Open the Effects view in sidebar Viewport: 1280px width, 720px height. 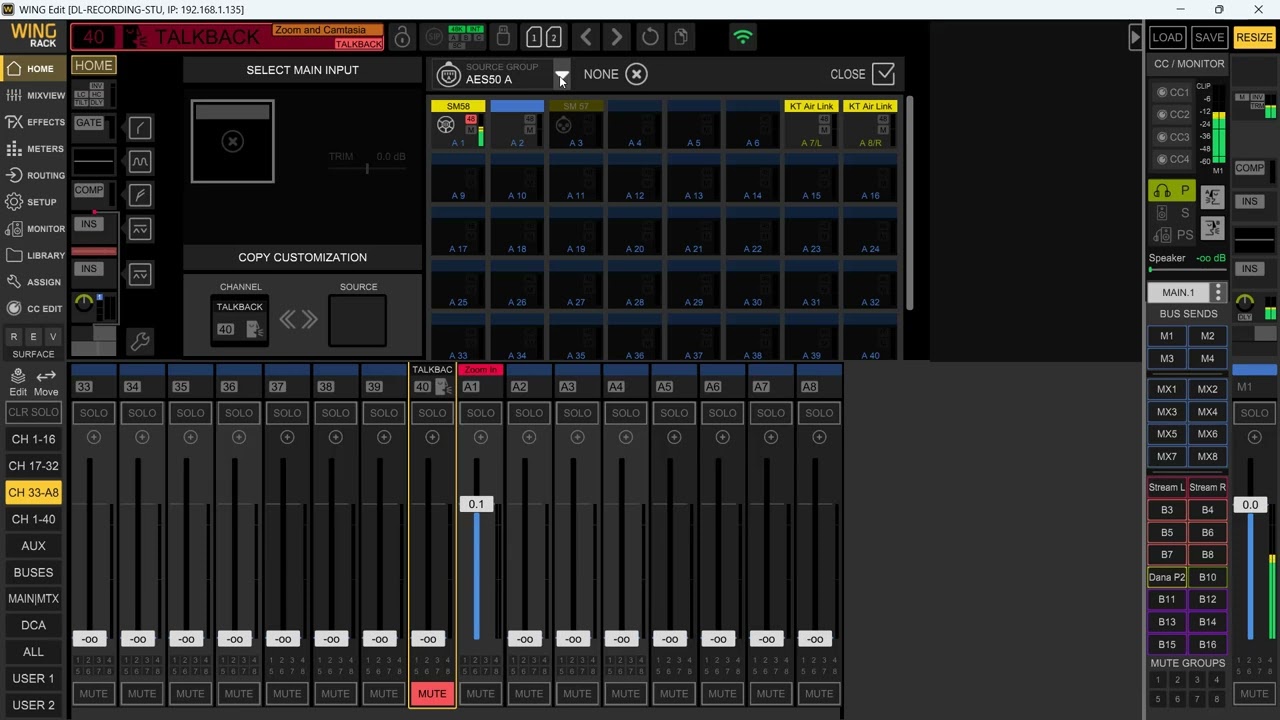[x=34, y=122]
